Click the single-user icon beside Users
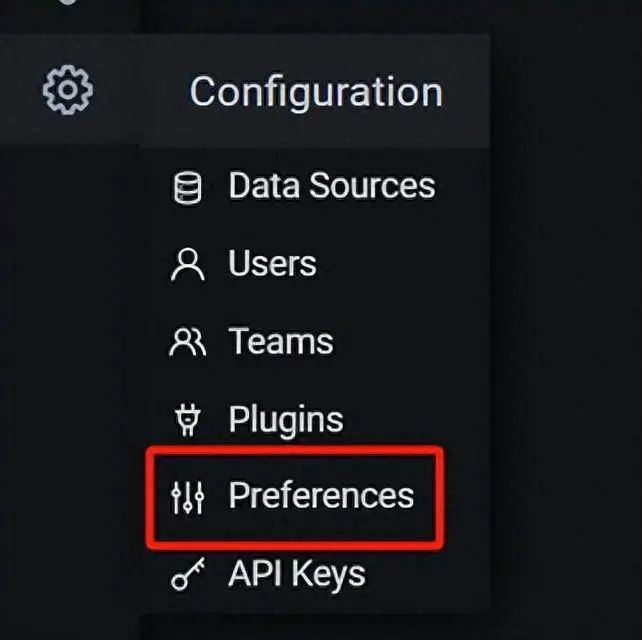 tap(187, 265)
